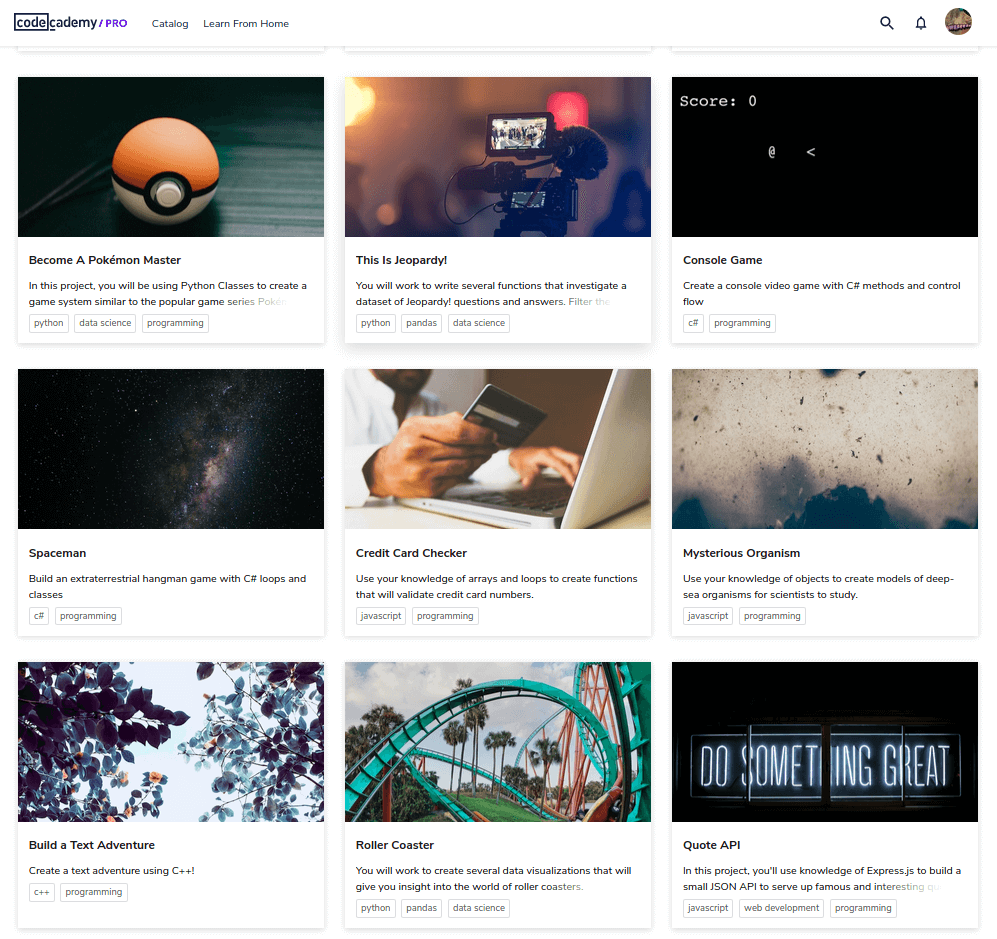Open the Catalog menu
Viewport: 997px width, 939px height.
[x=170, y=24]
